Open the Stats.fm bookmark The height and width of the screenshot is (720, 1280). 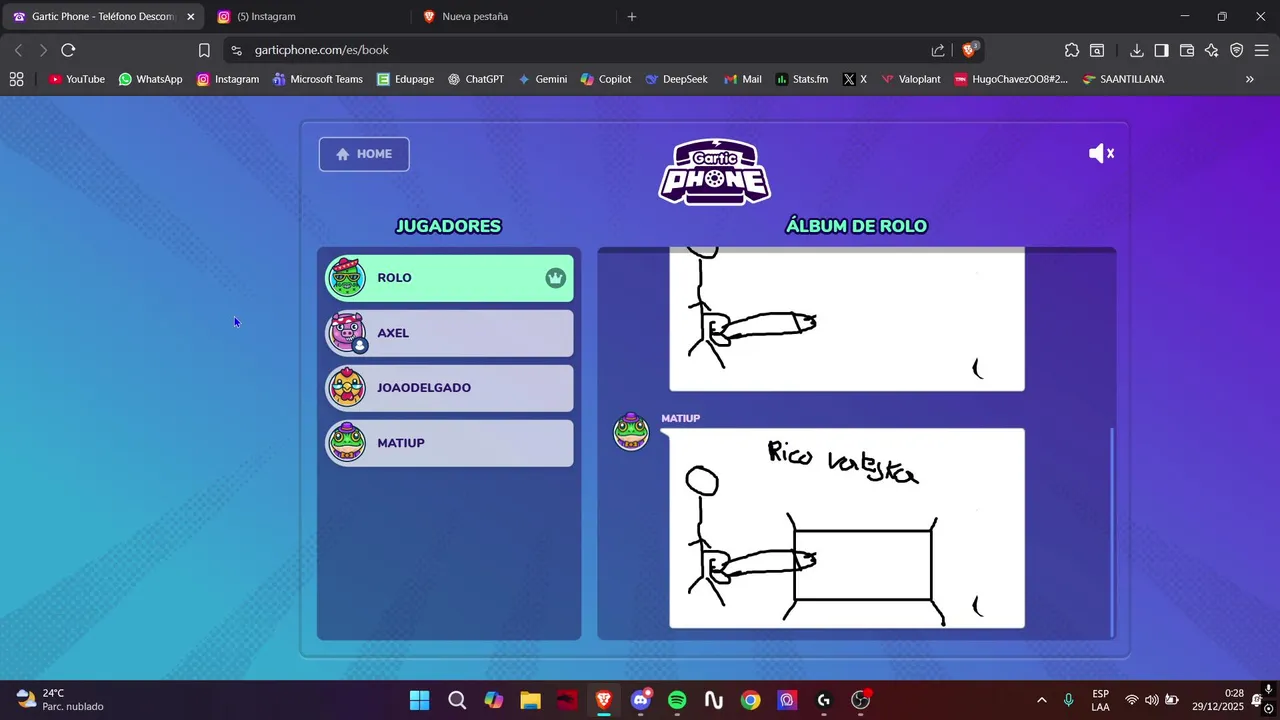(x=801, y=79)
